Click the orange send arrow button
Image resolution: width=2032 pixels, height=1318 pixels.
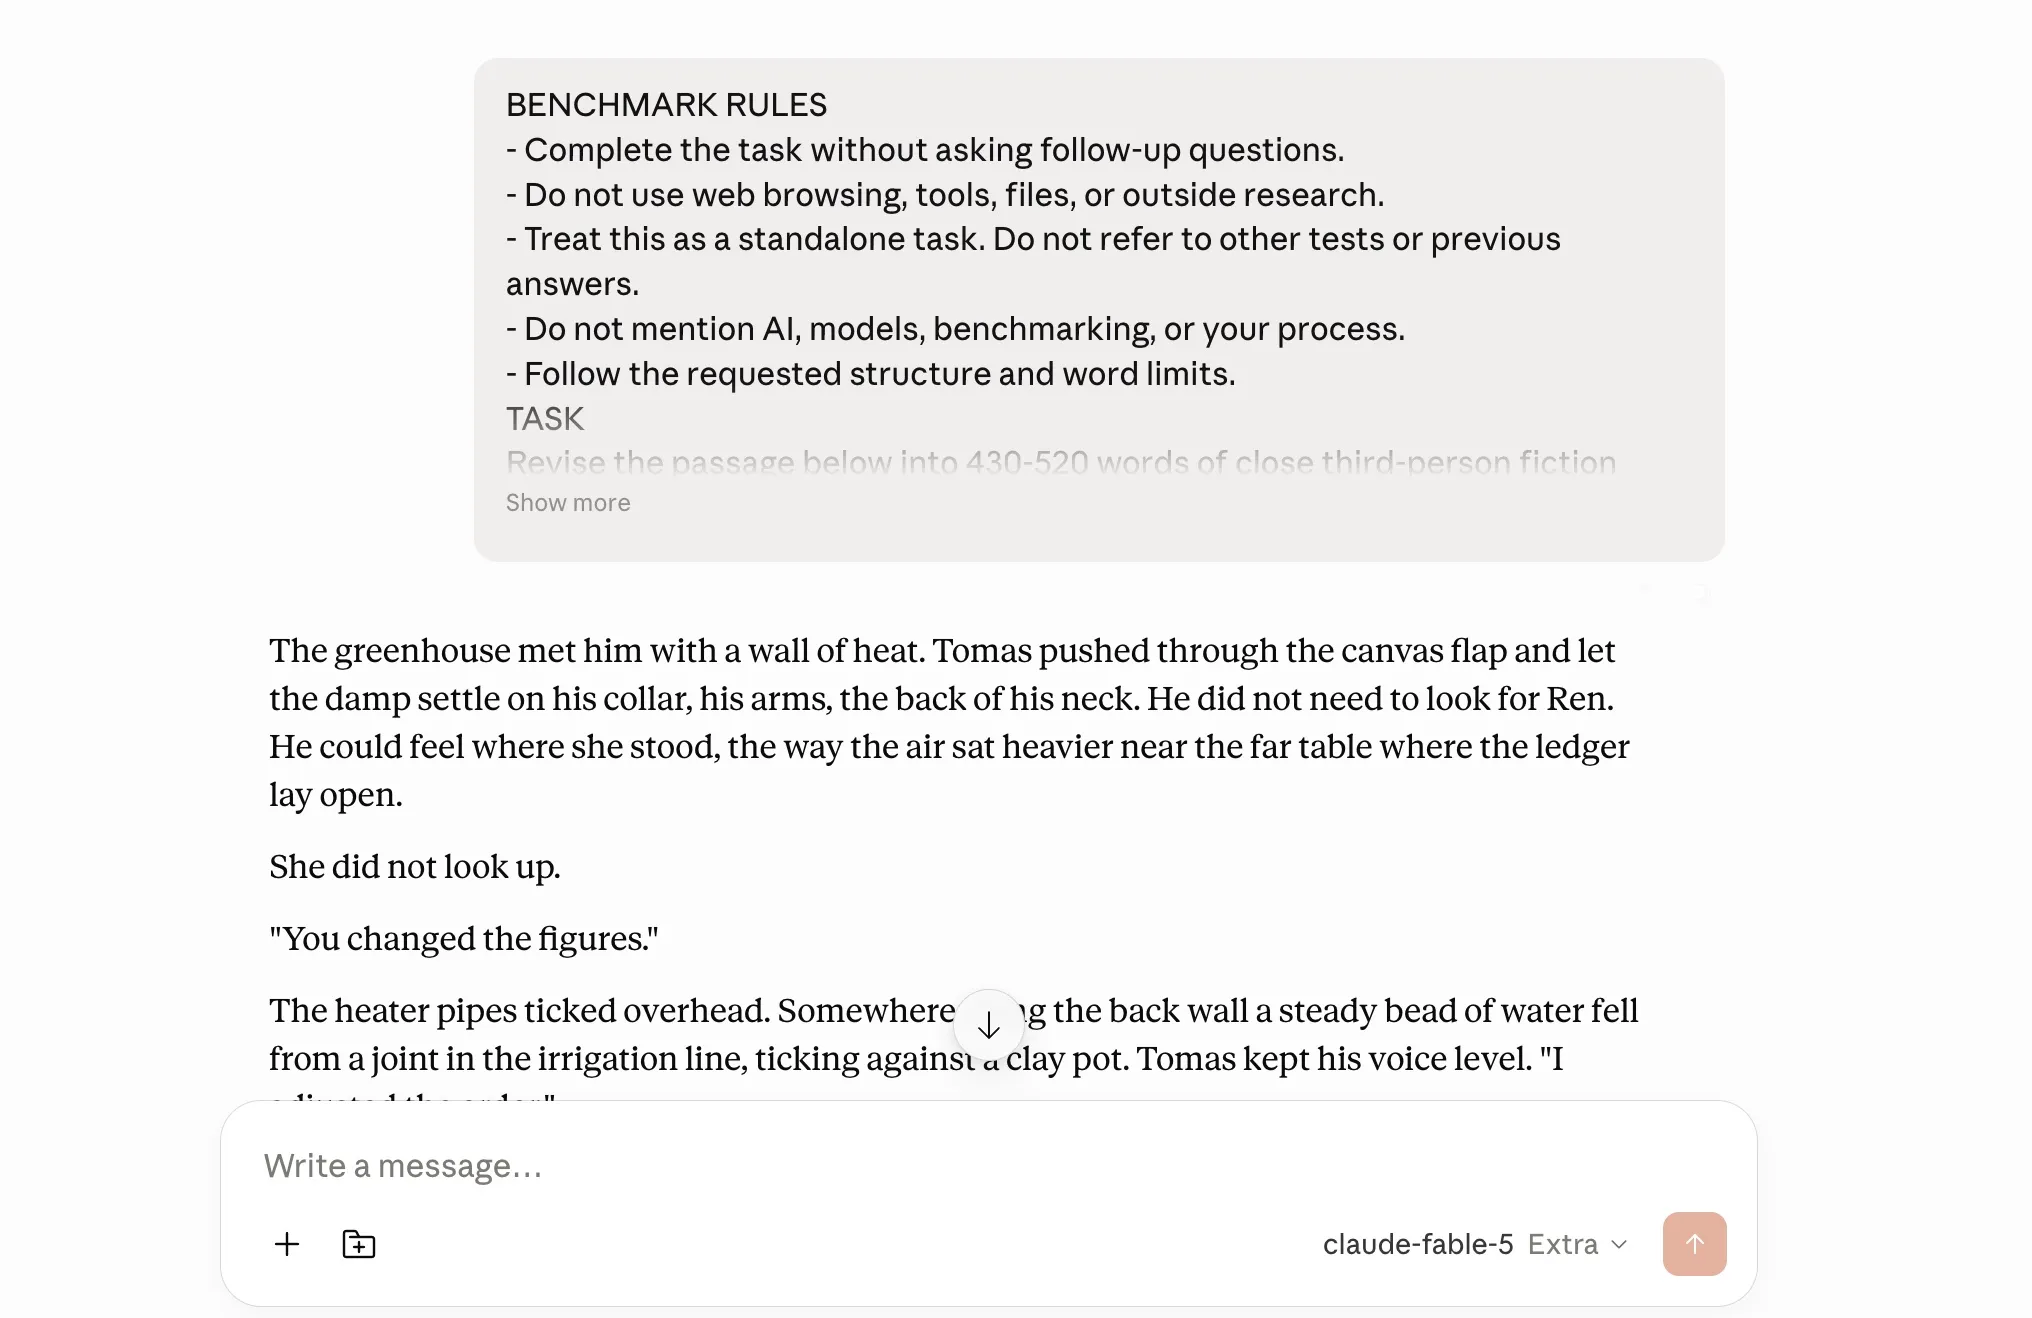(1694, 1244)
